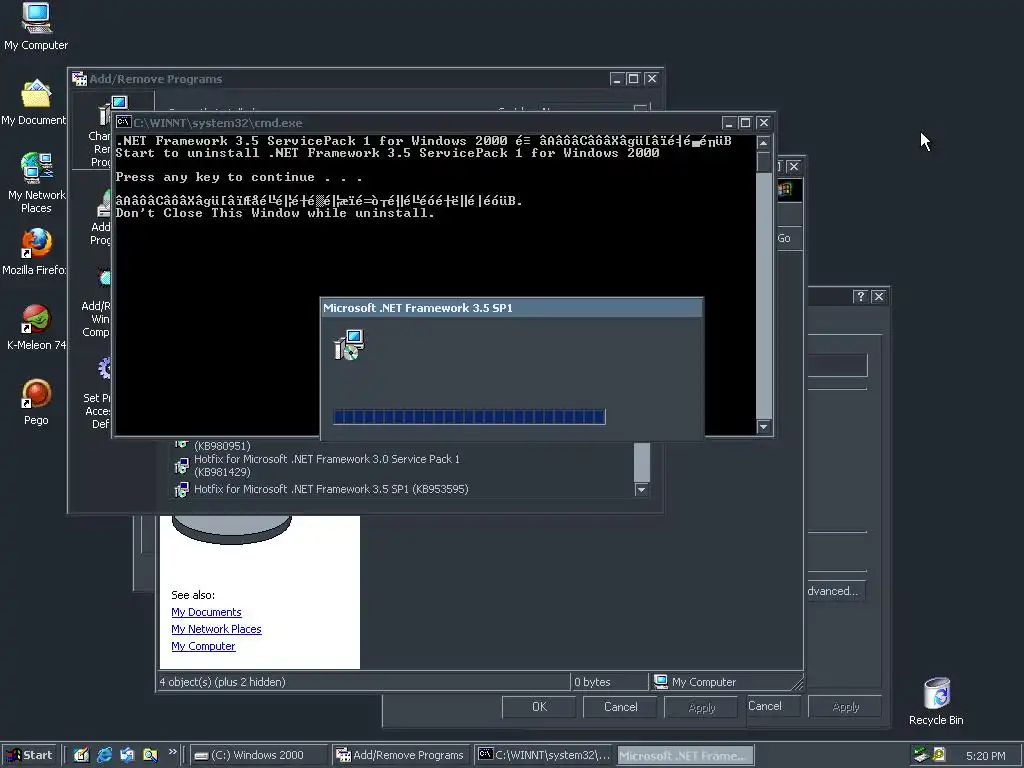Click the fourth quick launch icon with magnifier
The width and height of the screenshot is (1024, 768).
tap(150, 755)
